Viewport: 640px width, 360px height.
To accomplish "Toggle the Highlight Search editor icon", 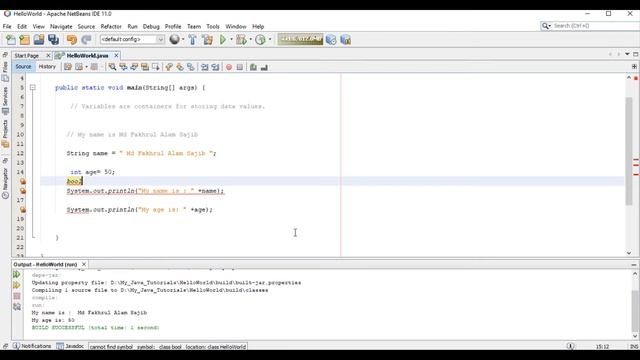I will [x=145, y=67].
